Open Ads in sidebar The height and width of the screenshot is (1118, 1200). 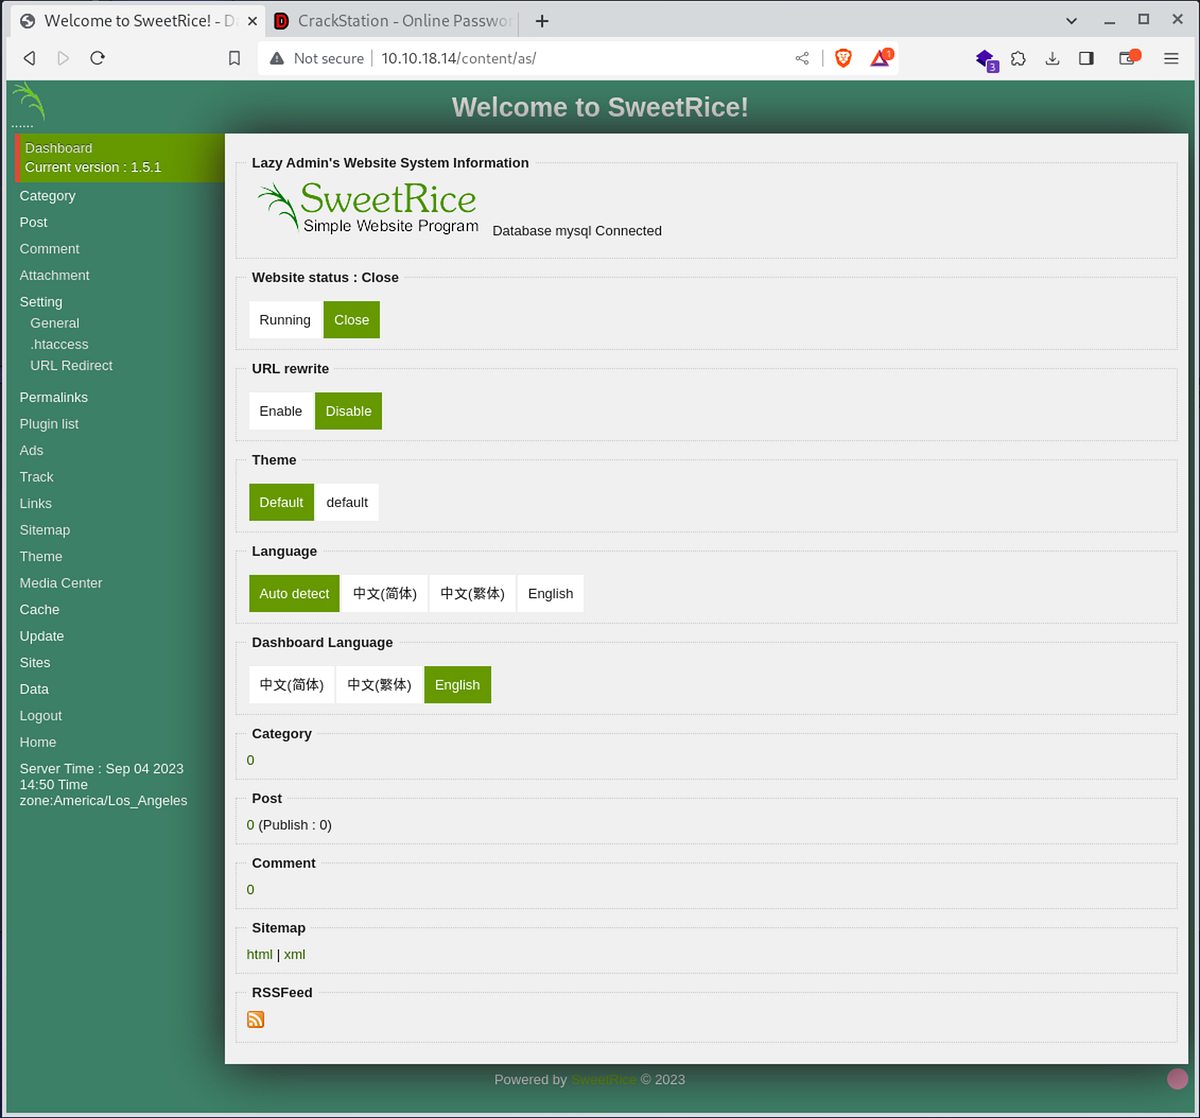pyautogui.click(x=31, y=450)
